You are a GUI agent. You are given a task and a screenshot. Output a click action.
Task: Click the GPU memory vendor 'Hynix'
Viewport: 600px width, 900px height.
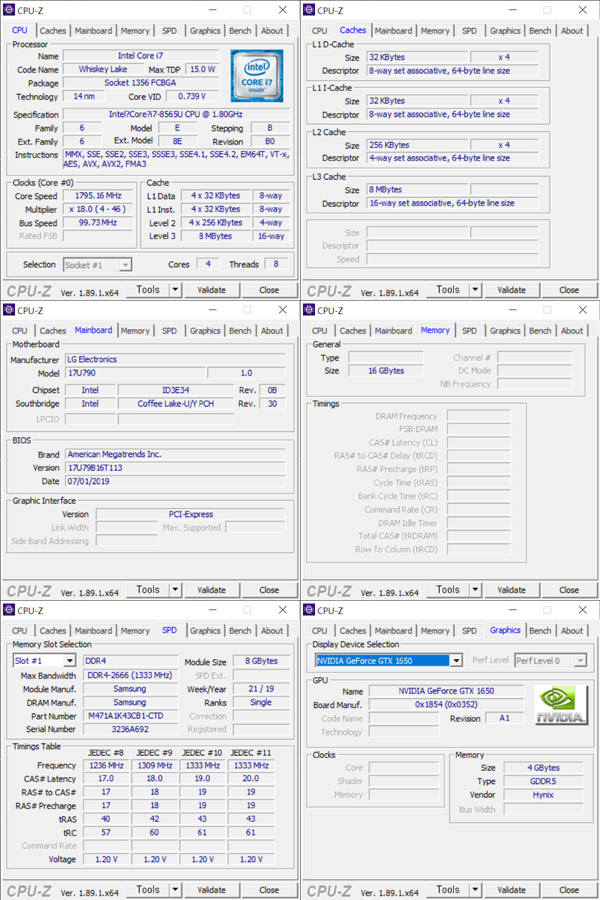[x=543, y=795]
